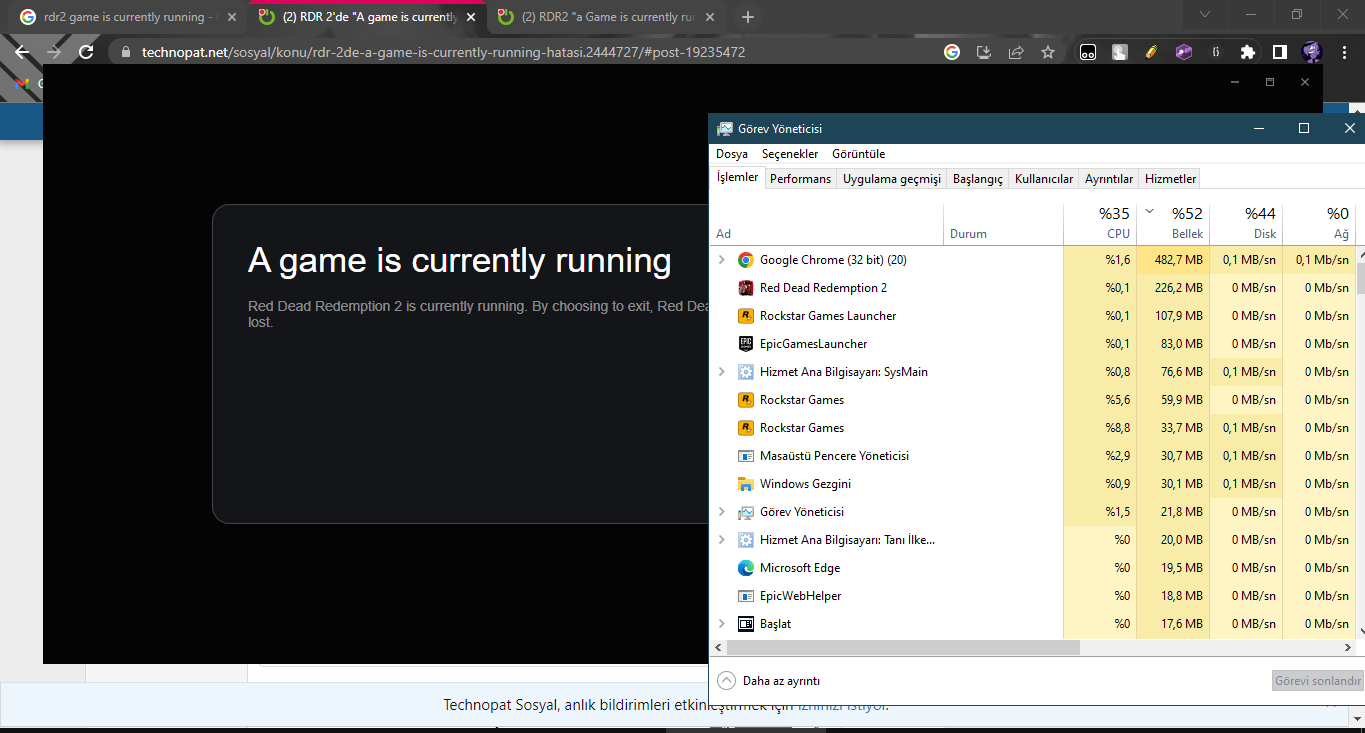Viewport: 1365px width, 733px height.
Task: Click the Görevi sonlandır button
Action: (x=1318, y=681)
